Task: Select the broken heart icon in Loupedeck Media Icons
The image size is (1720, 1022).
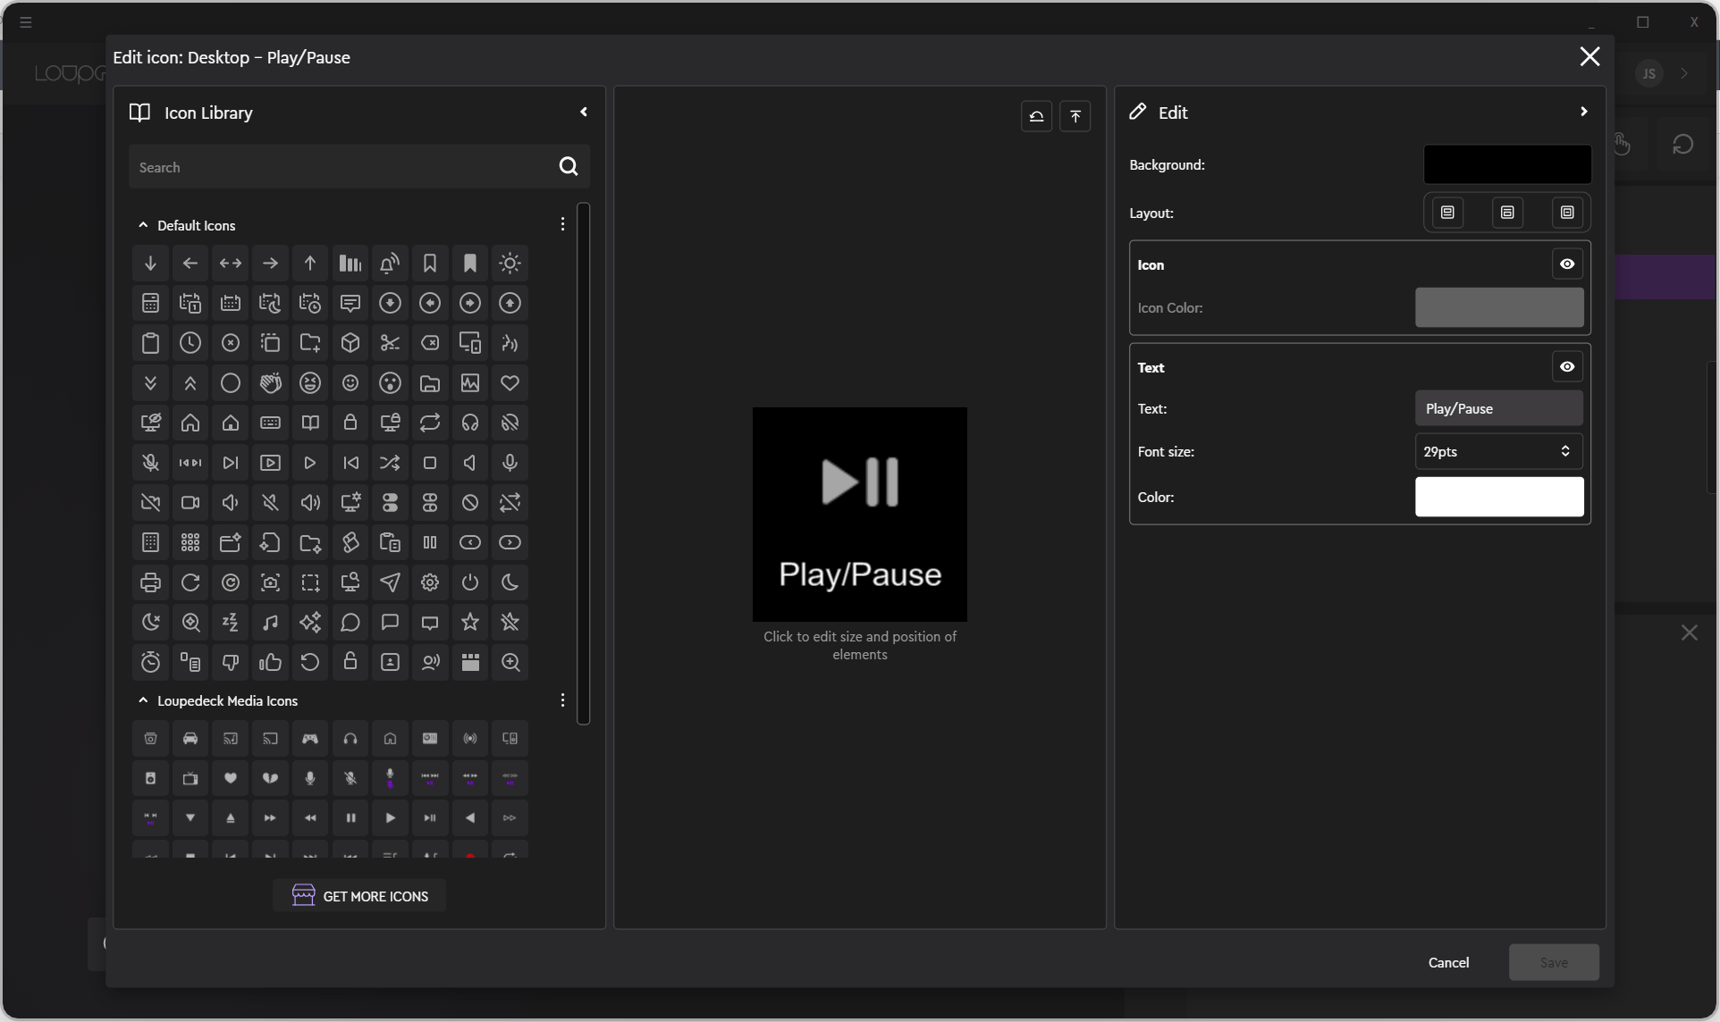Action: coord(270,779)
